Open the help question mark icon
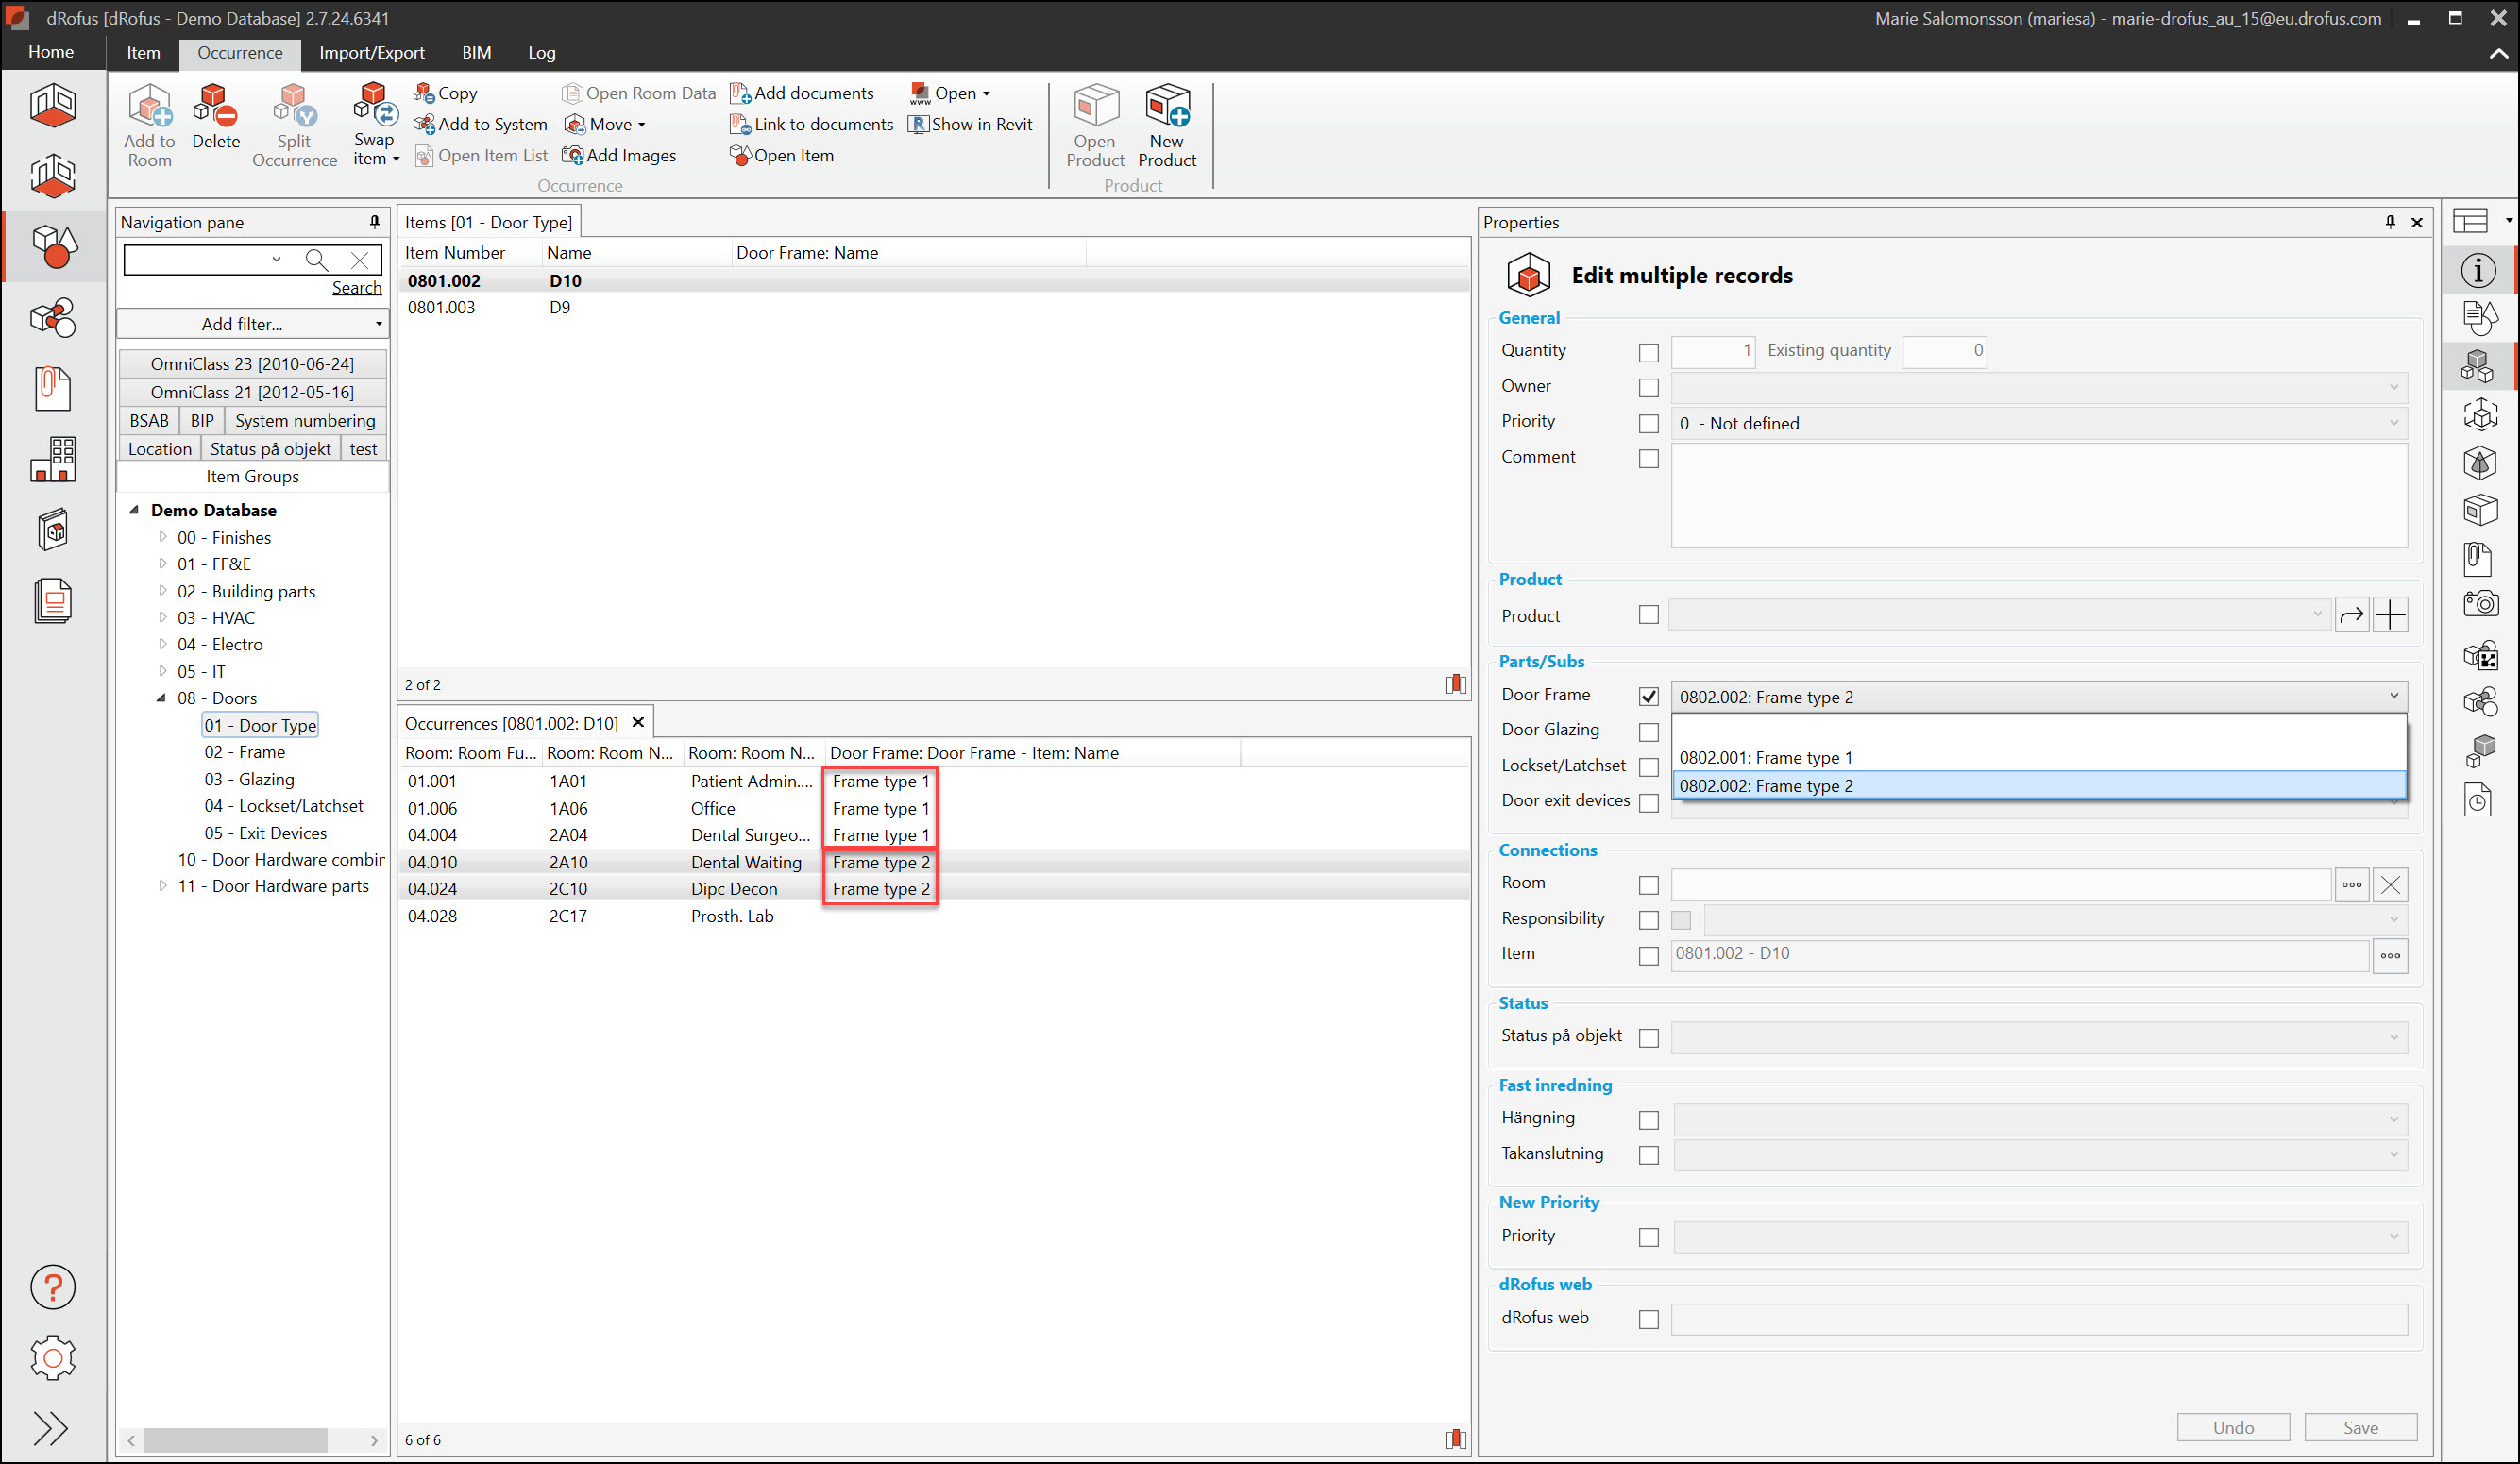The width and height of the screenshot is (2520, 1464). (x=52, y=1287)
